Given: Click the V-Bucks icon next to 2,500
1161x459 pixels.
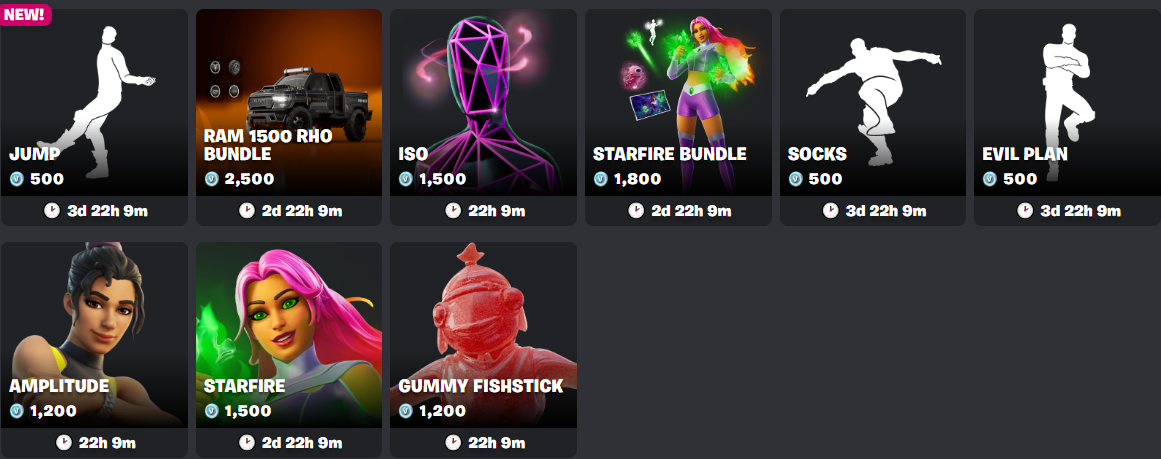Looking at the screenshot, I should tap(211, 179).
